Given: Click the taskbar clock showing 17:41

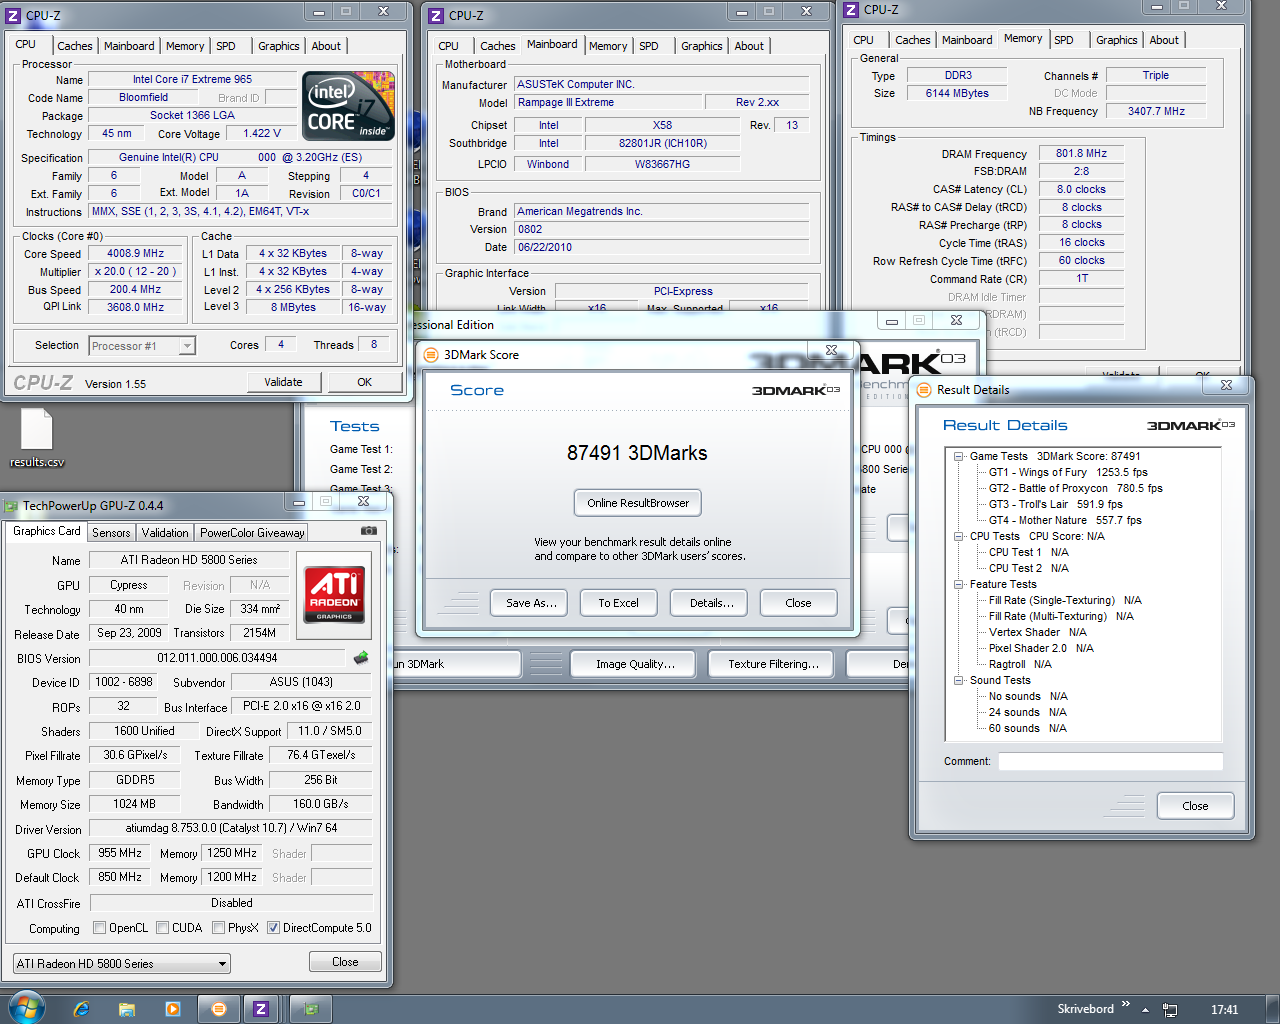Looking at the screenshot, I should point(1224,1010).
